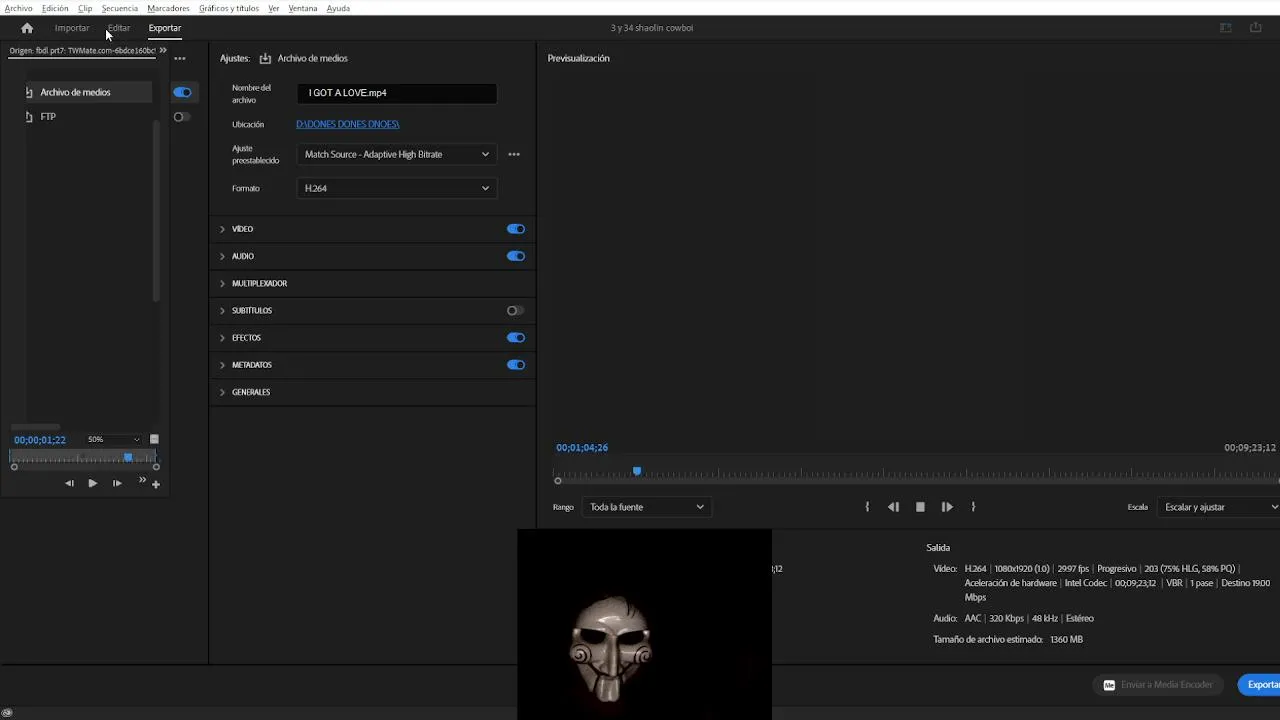Show more source preview transport controls

coord(142,481)
